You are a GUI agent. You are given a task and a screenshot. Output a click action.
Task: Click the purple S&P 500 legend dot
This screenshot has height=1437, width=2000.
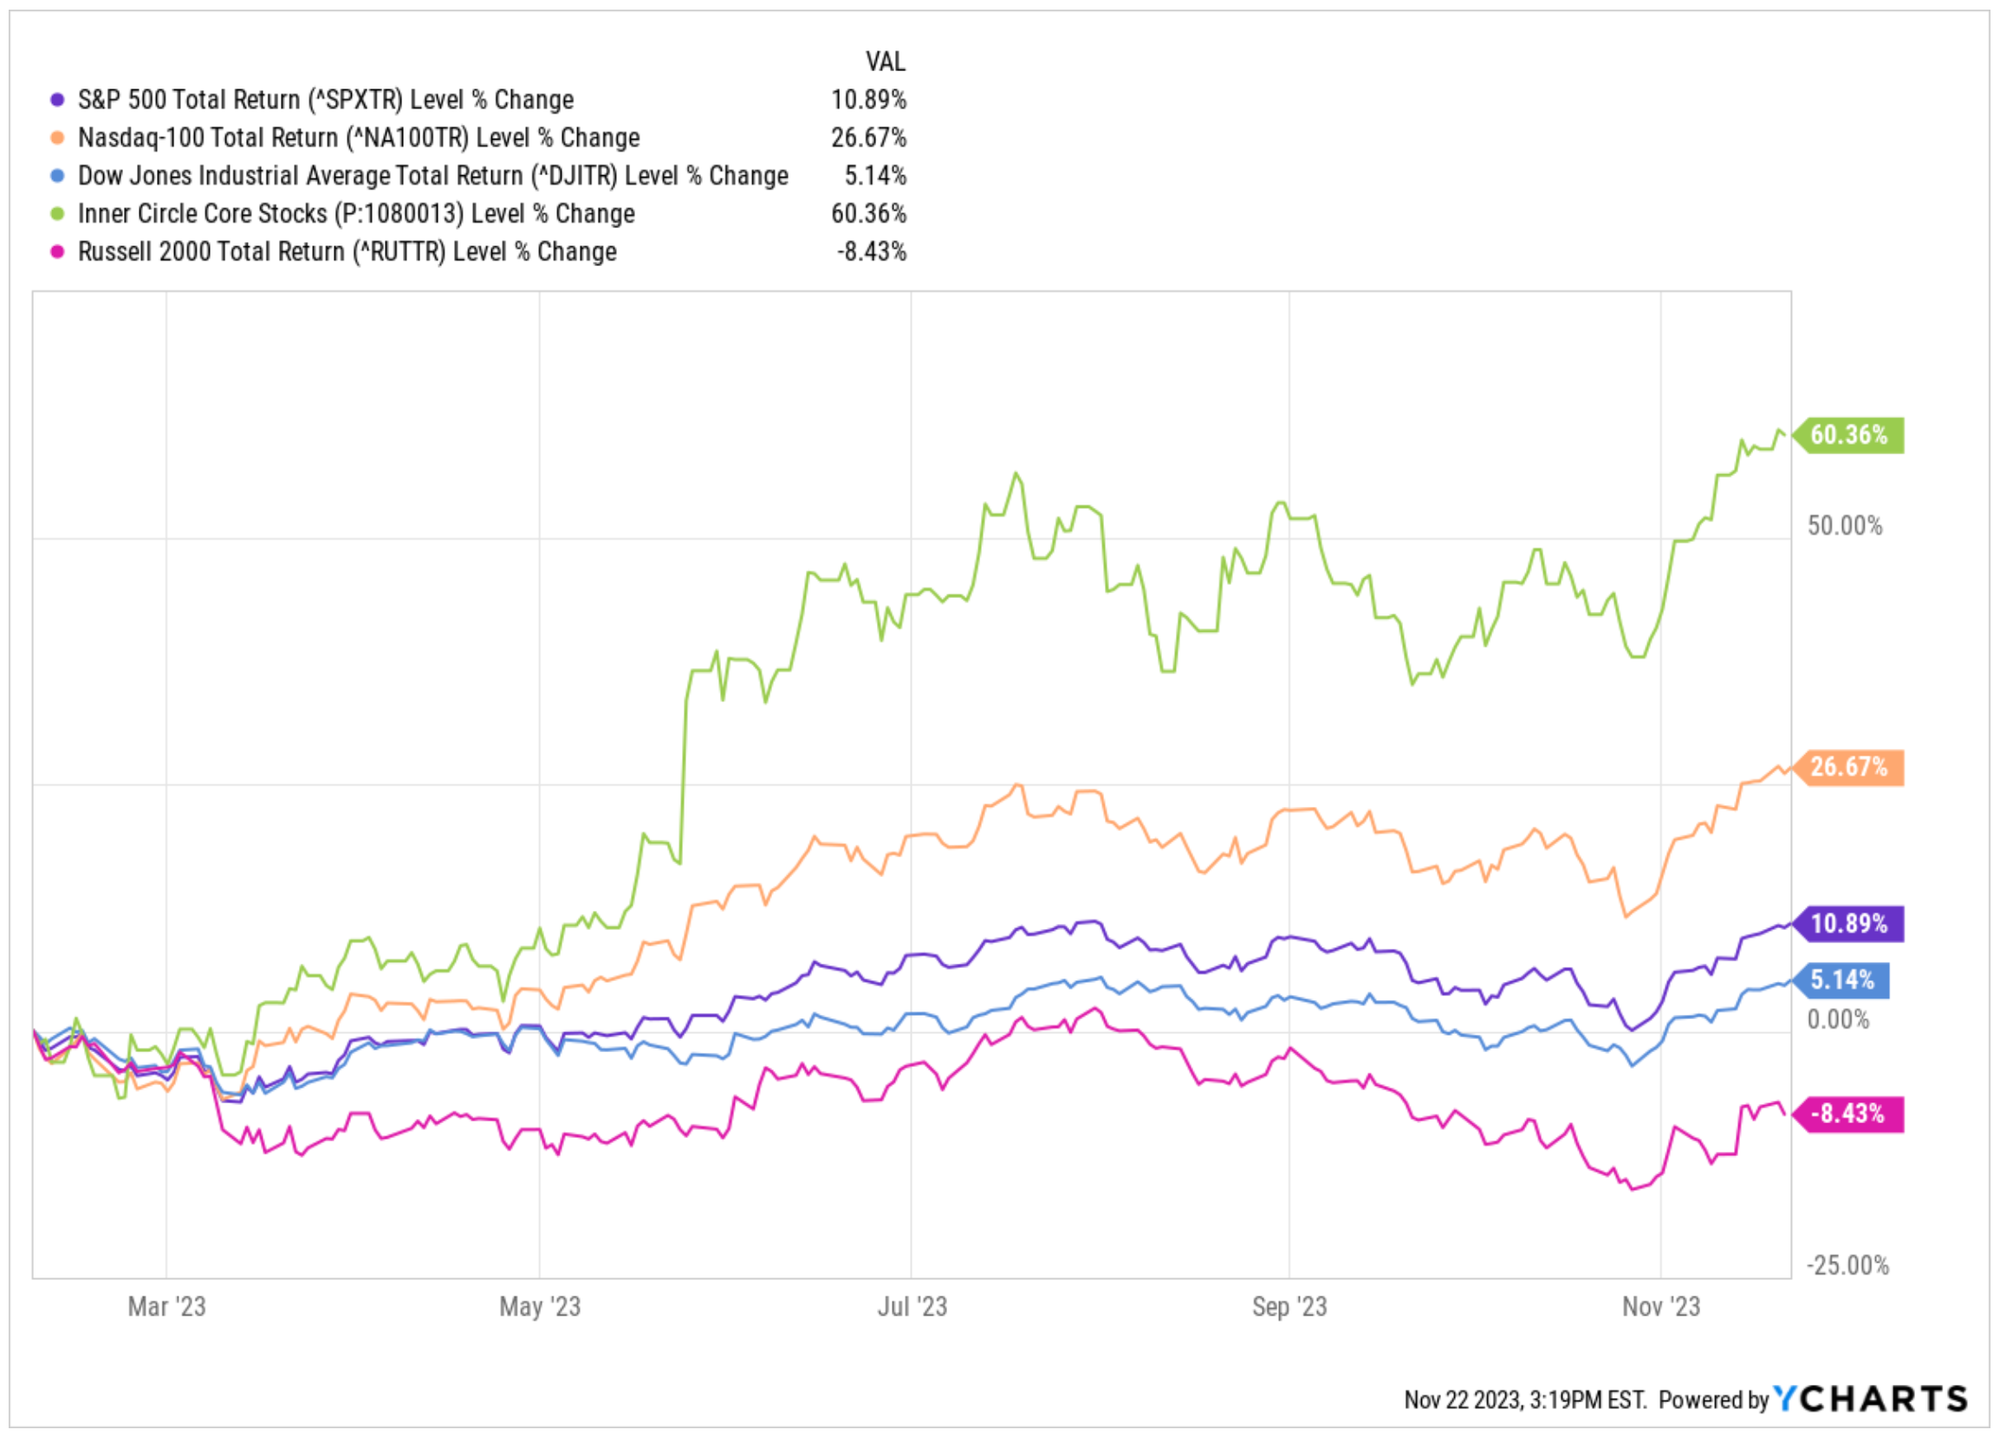click(57, 100)
